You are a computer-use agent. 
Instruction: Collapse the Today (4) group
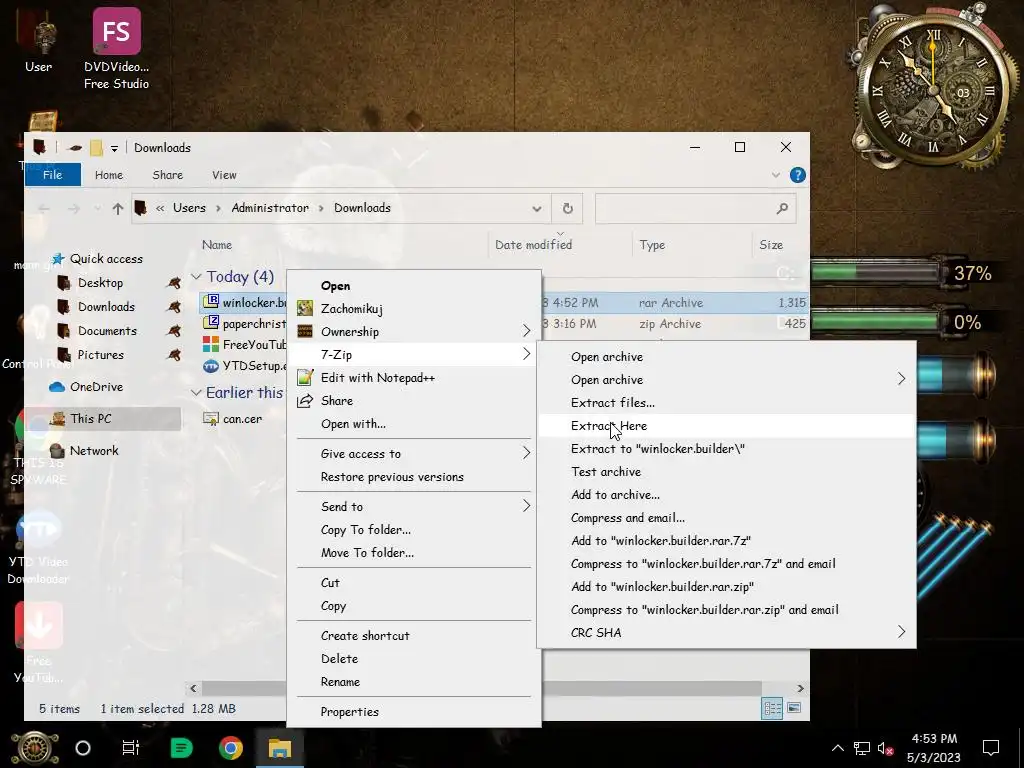(x=196, y=277)
